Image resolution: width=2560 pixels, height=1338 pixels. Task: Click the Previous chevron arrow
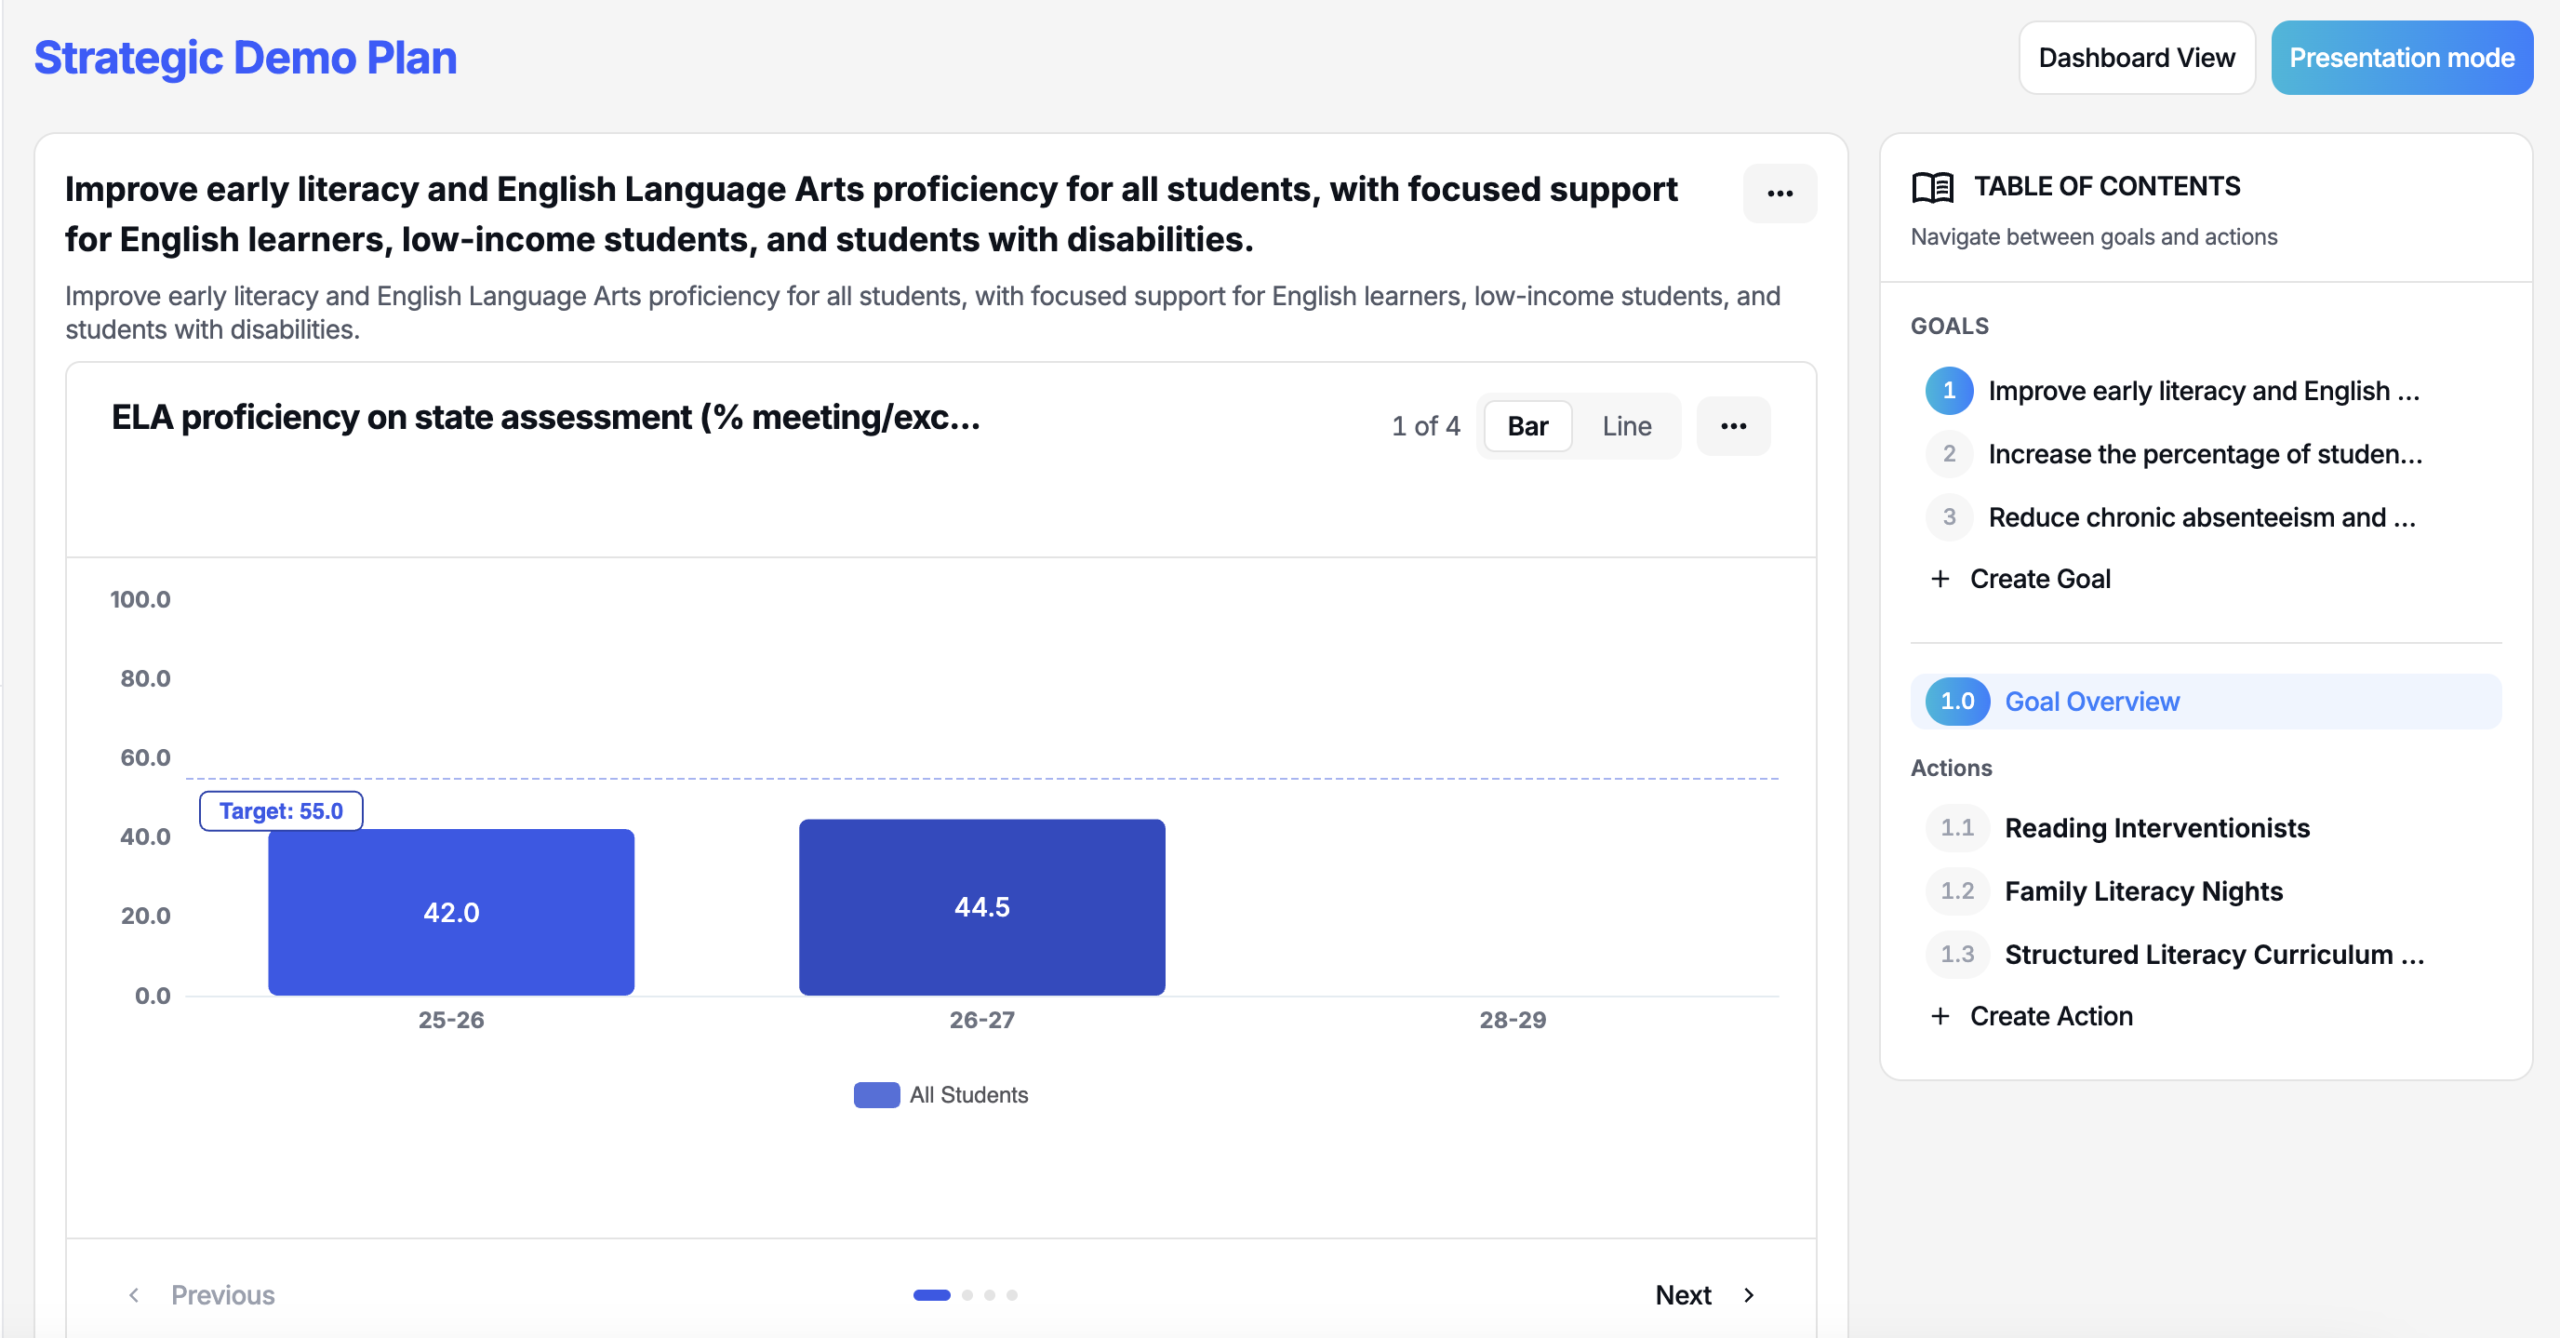134,1295
